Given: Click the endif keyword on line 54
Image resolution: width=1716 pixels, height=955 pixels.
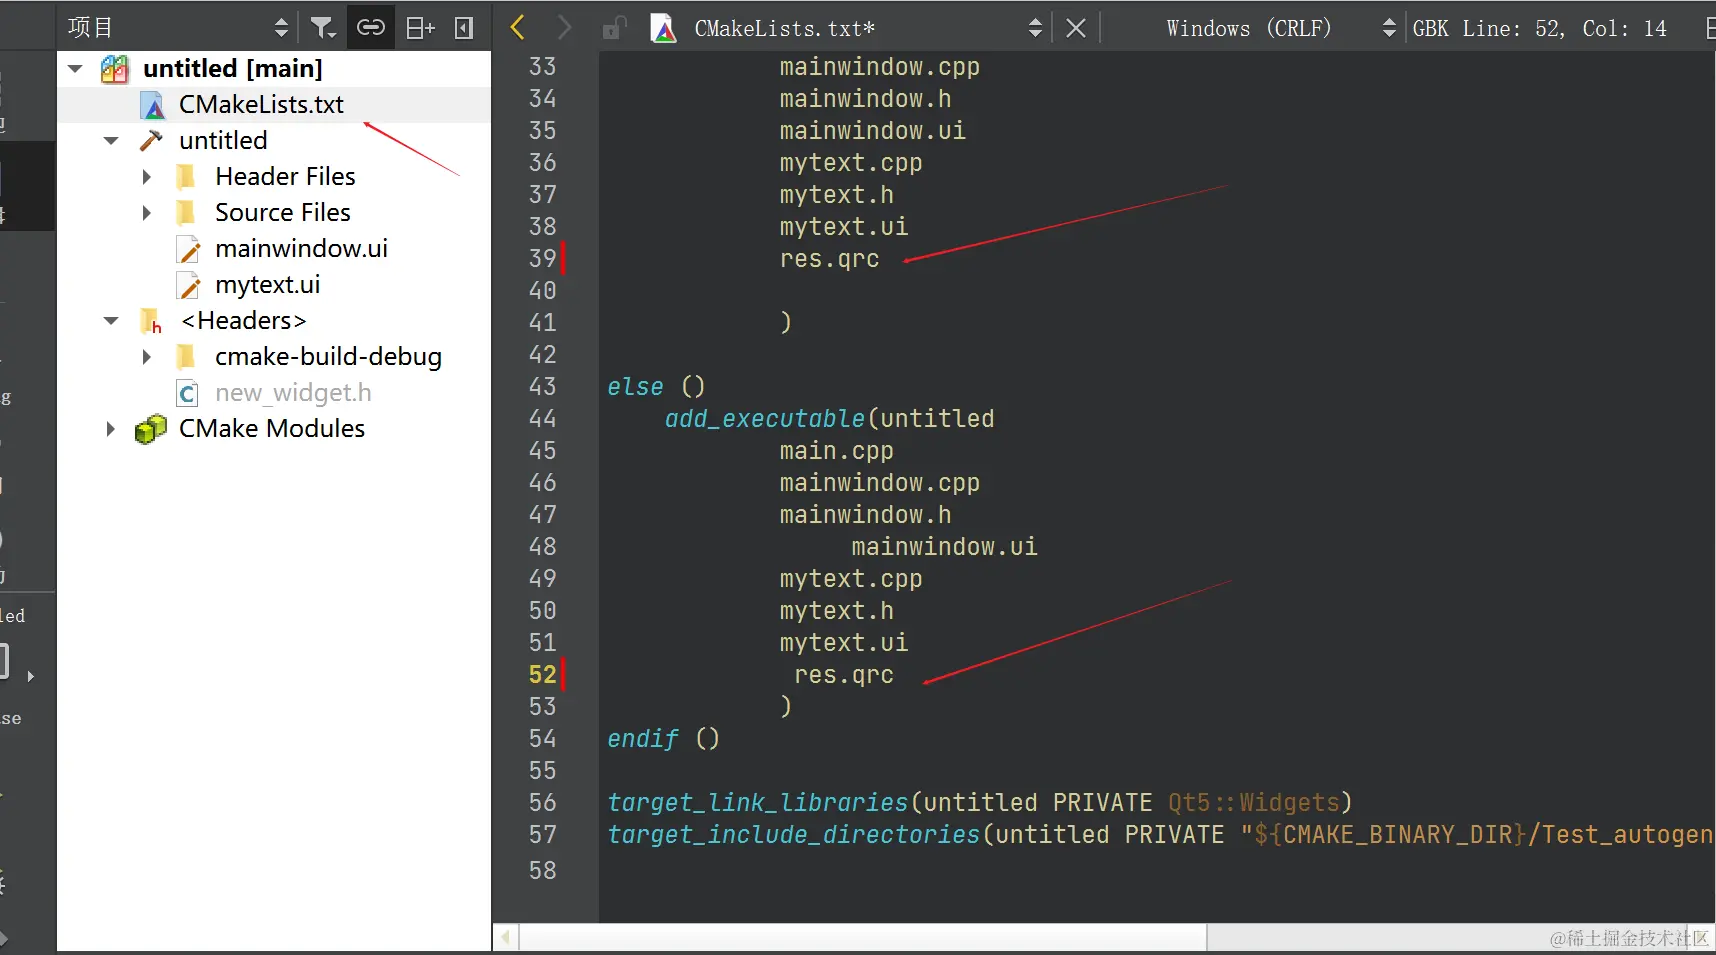Looking at the screenshot, I should coord(643,739).
